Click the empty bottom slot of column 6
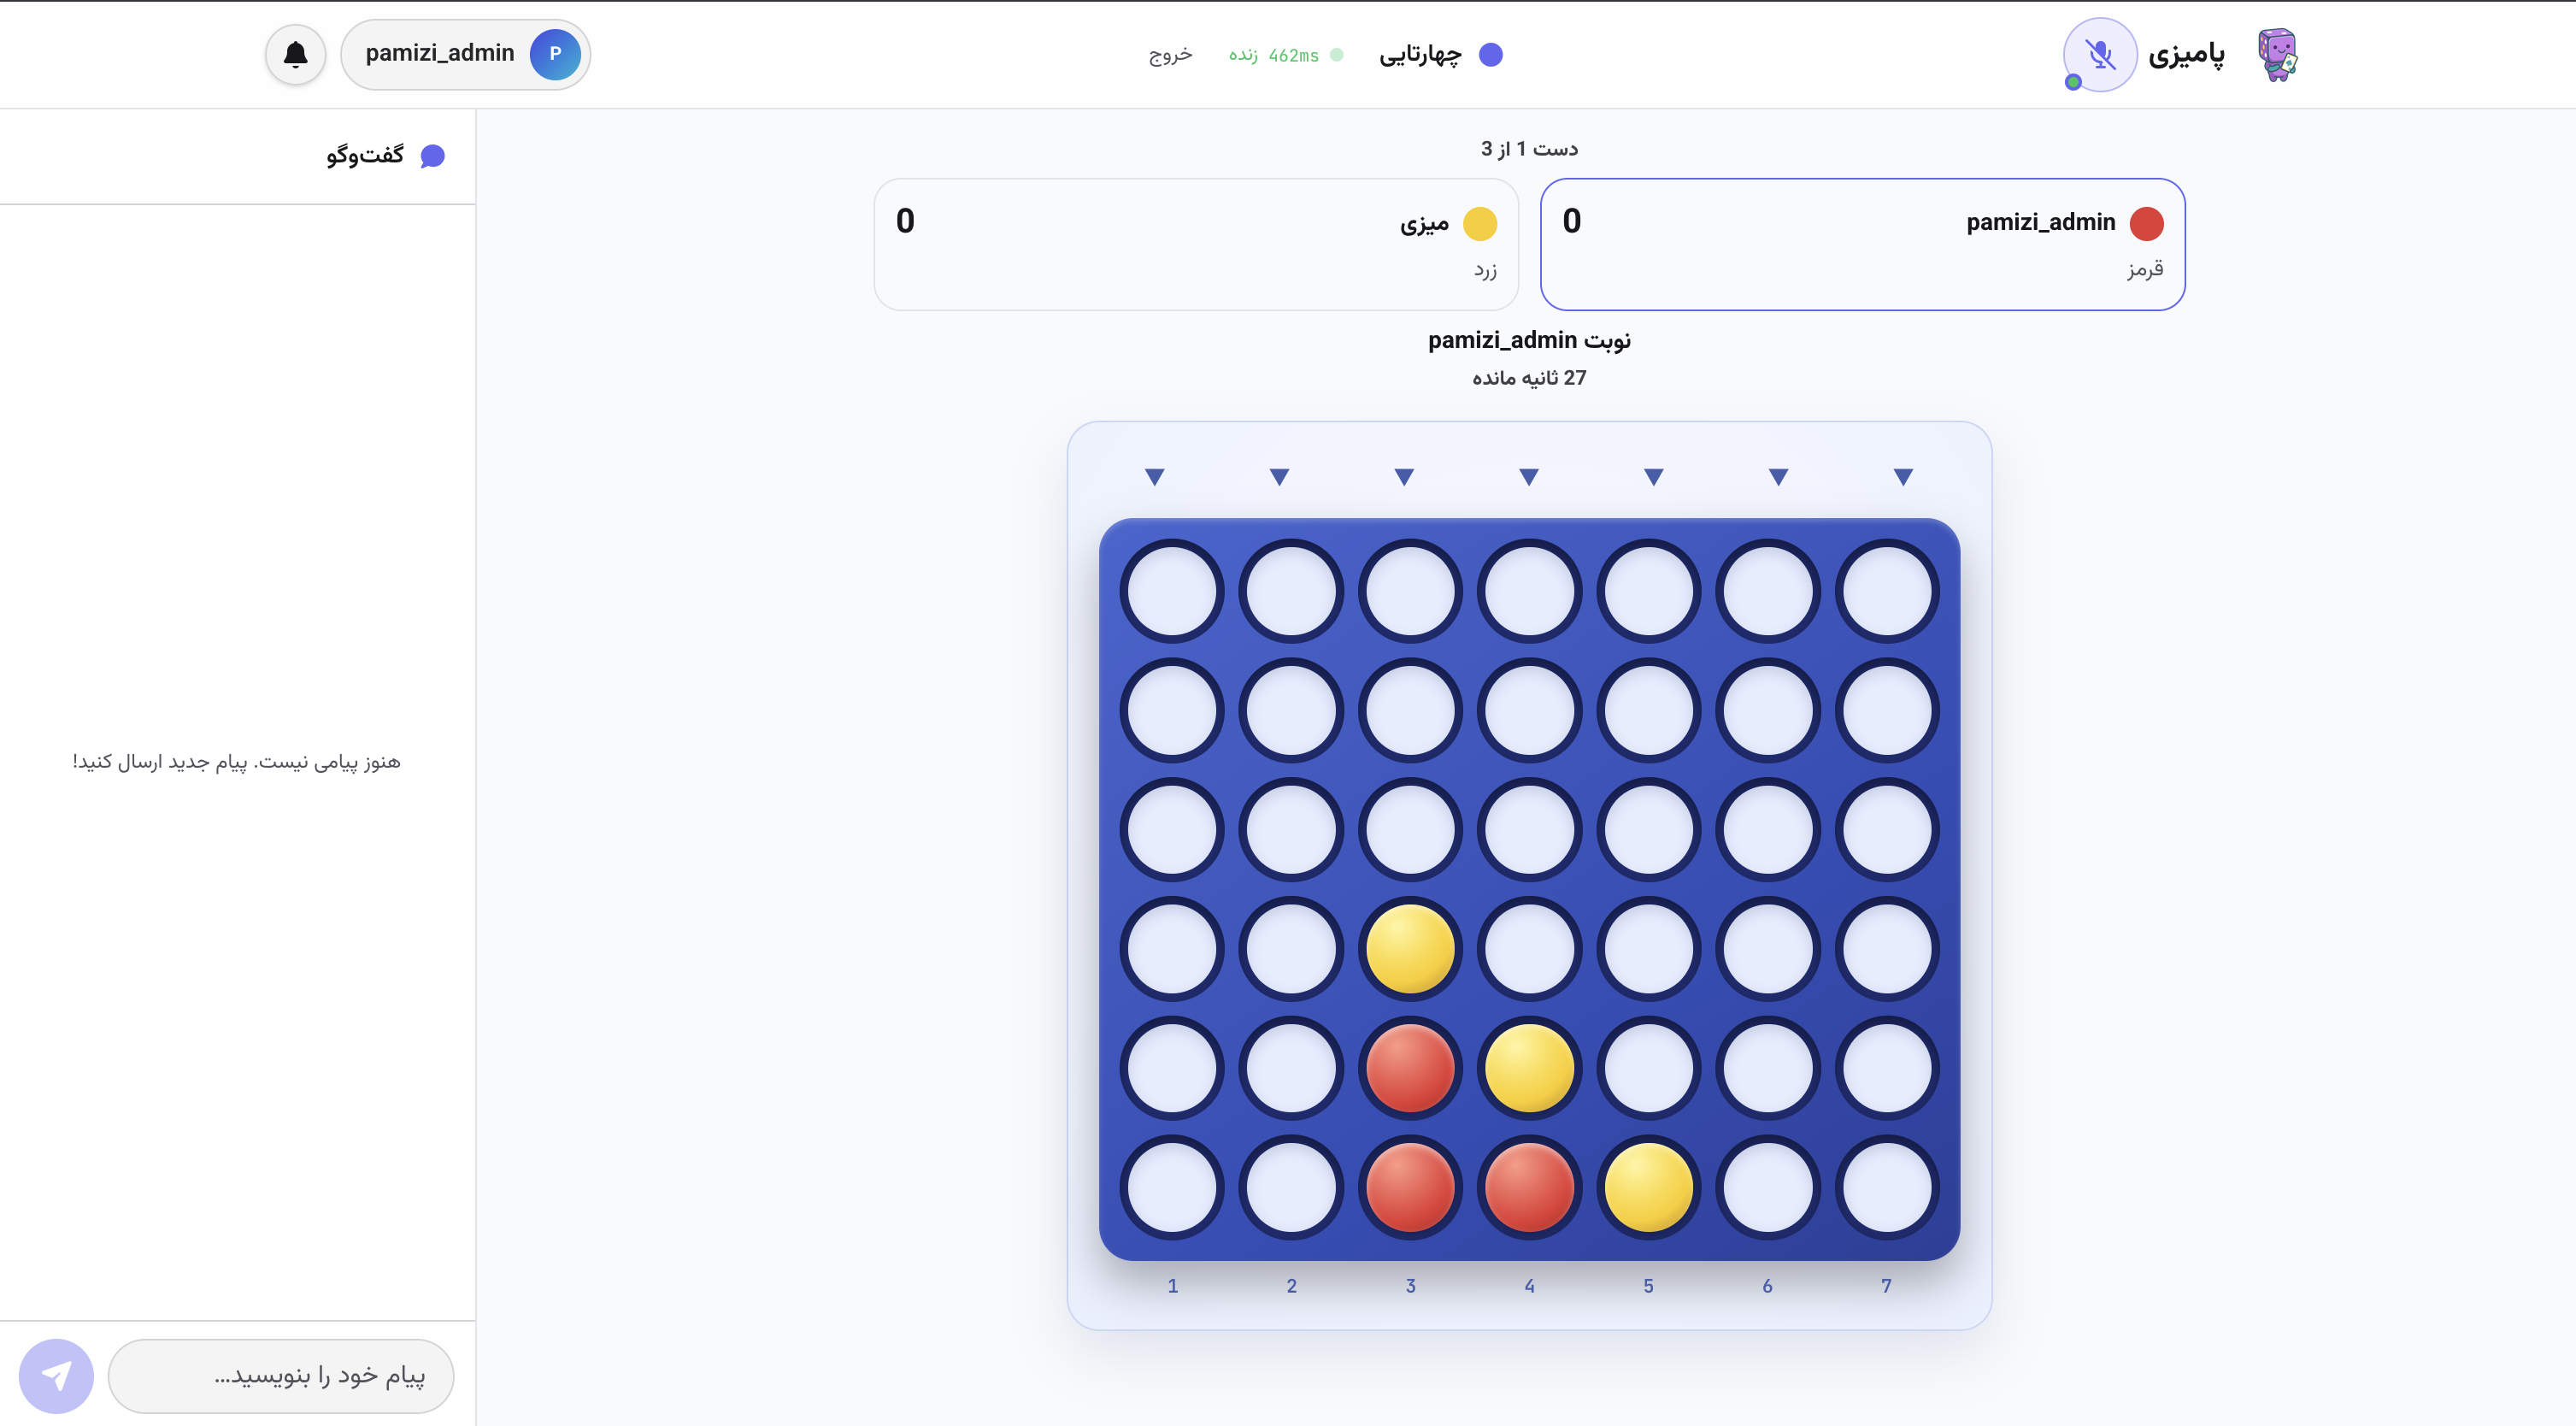Screen dimensions: 2576x1426 (1768, 1187)
